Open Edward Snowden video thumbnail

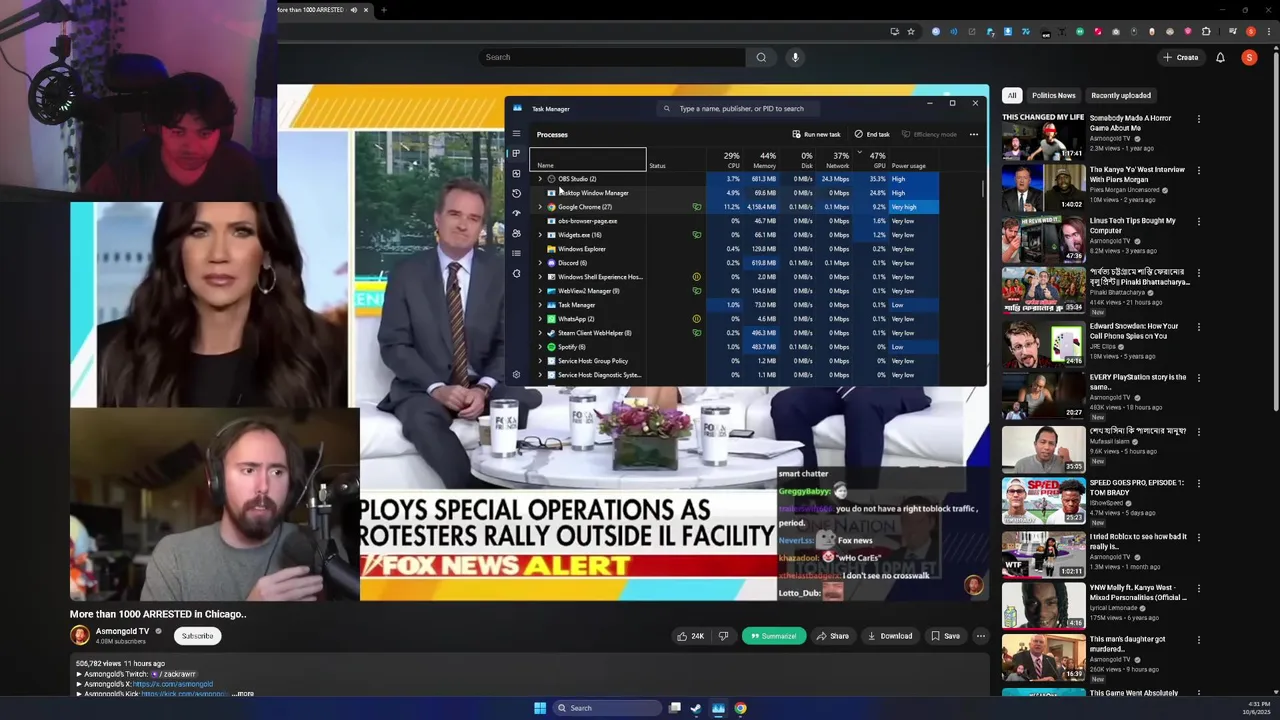click(x=1043, y=346)
